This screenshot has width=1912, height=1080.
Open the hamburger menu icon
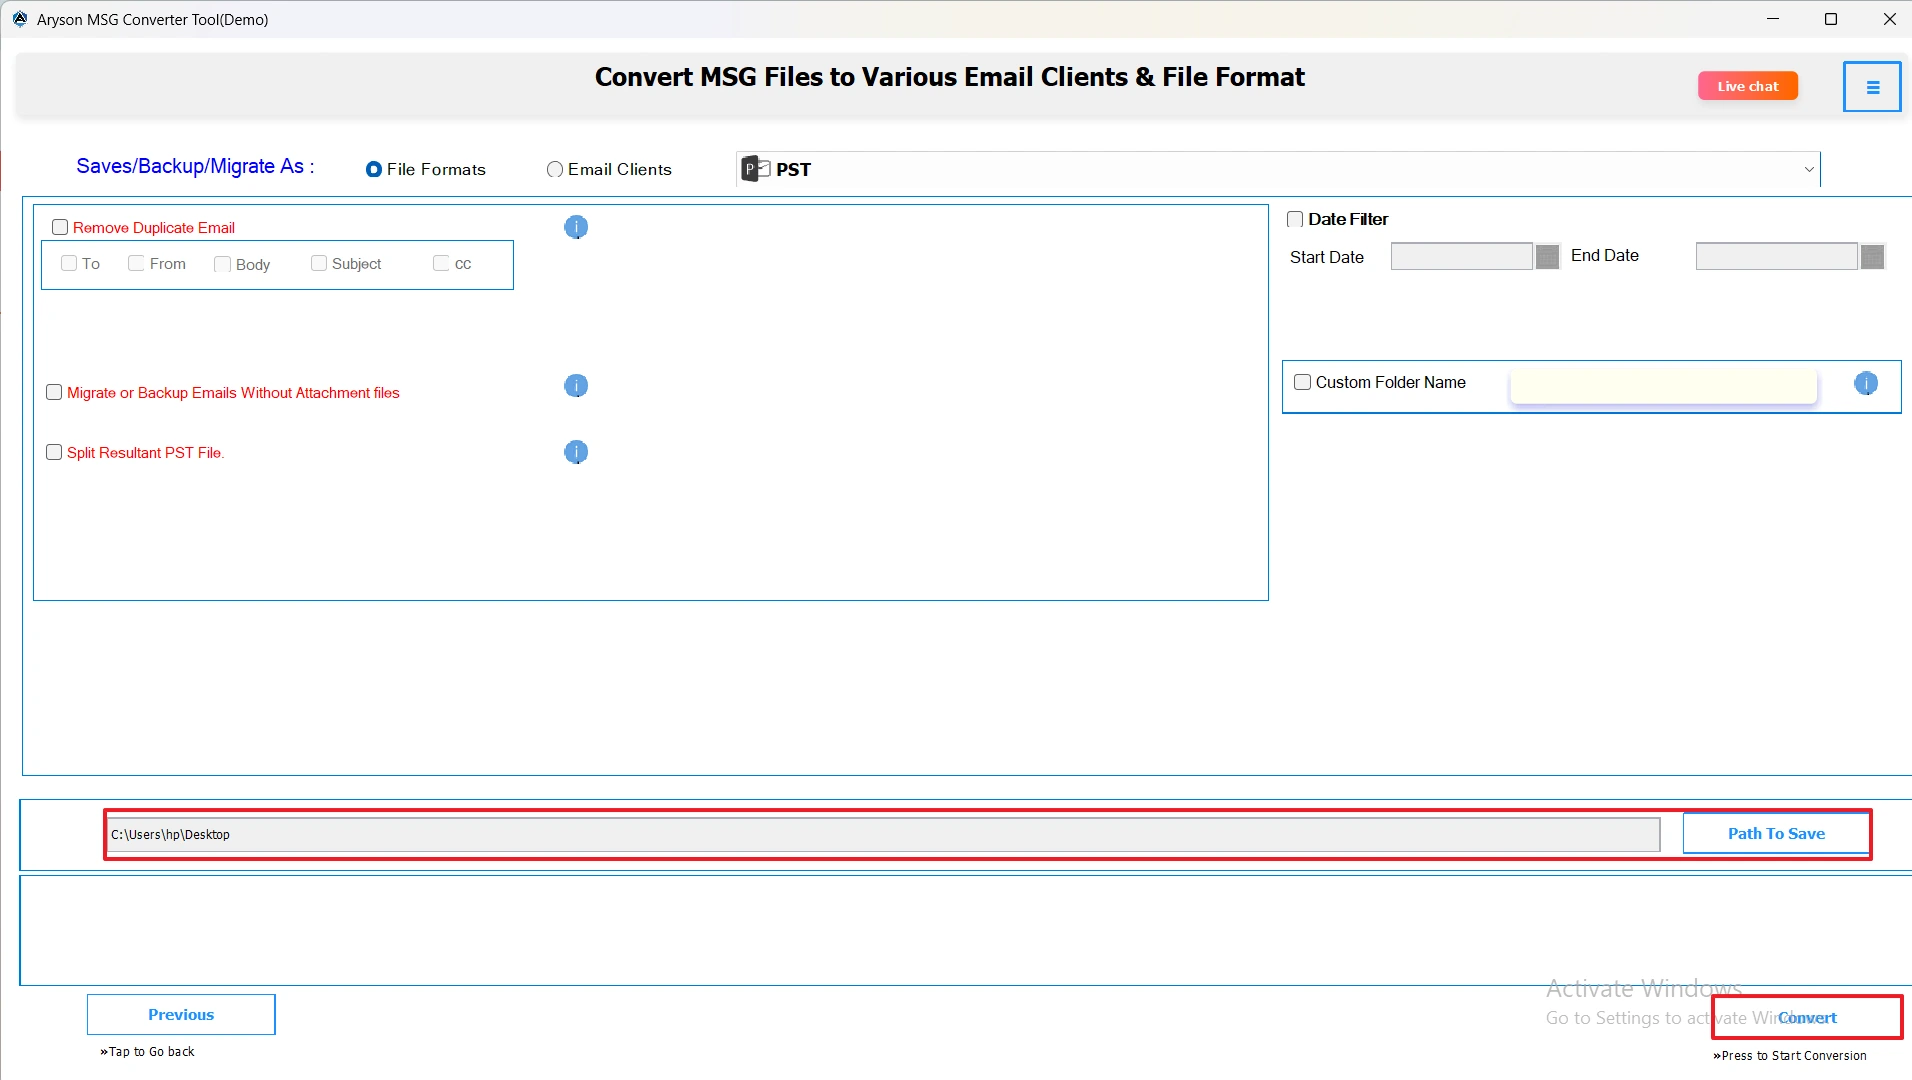tap(1872, 87)
